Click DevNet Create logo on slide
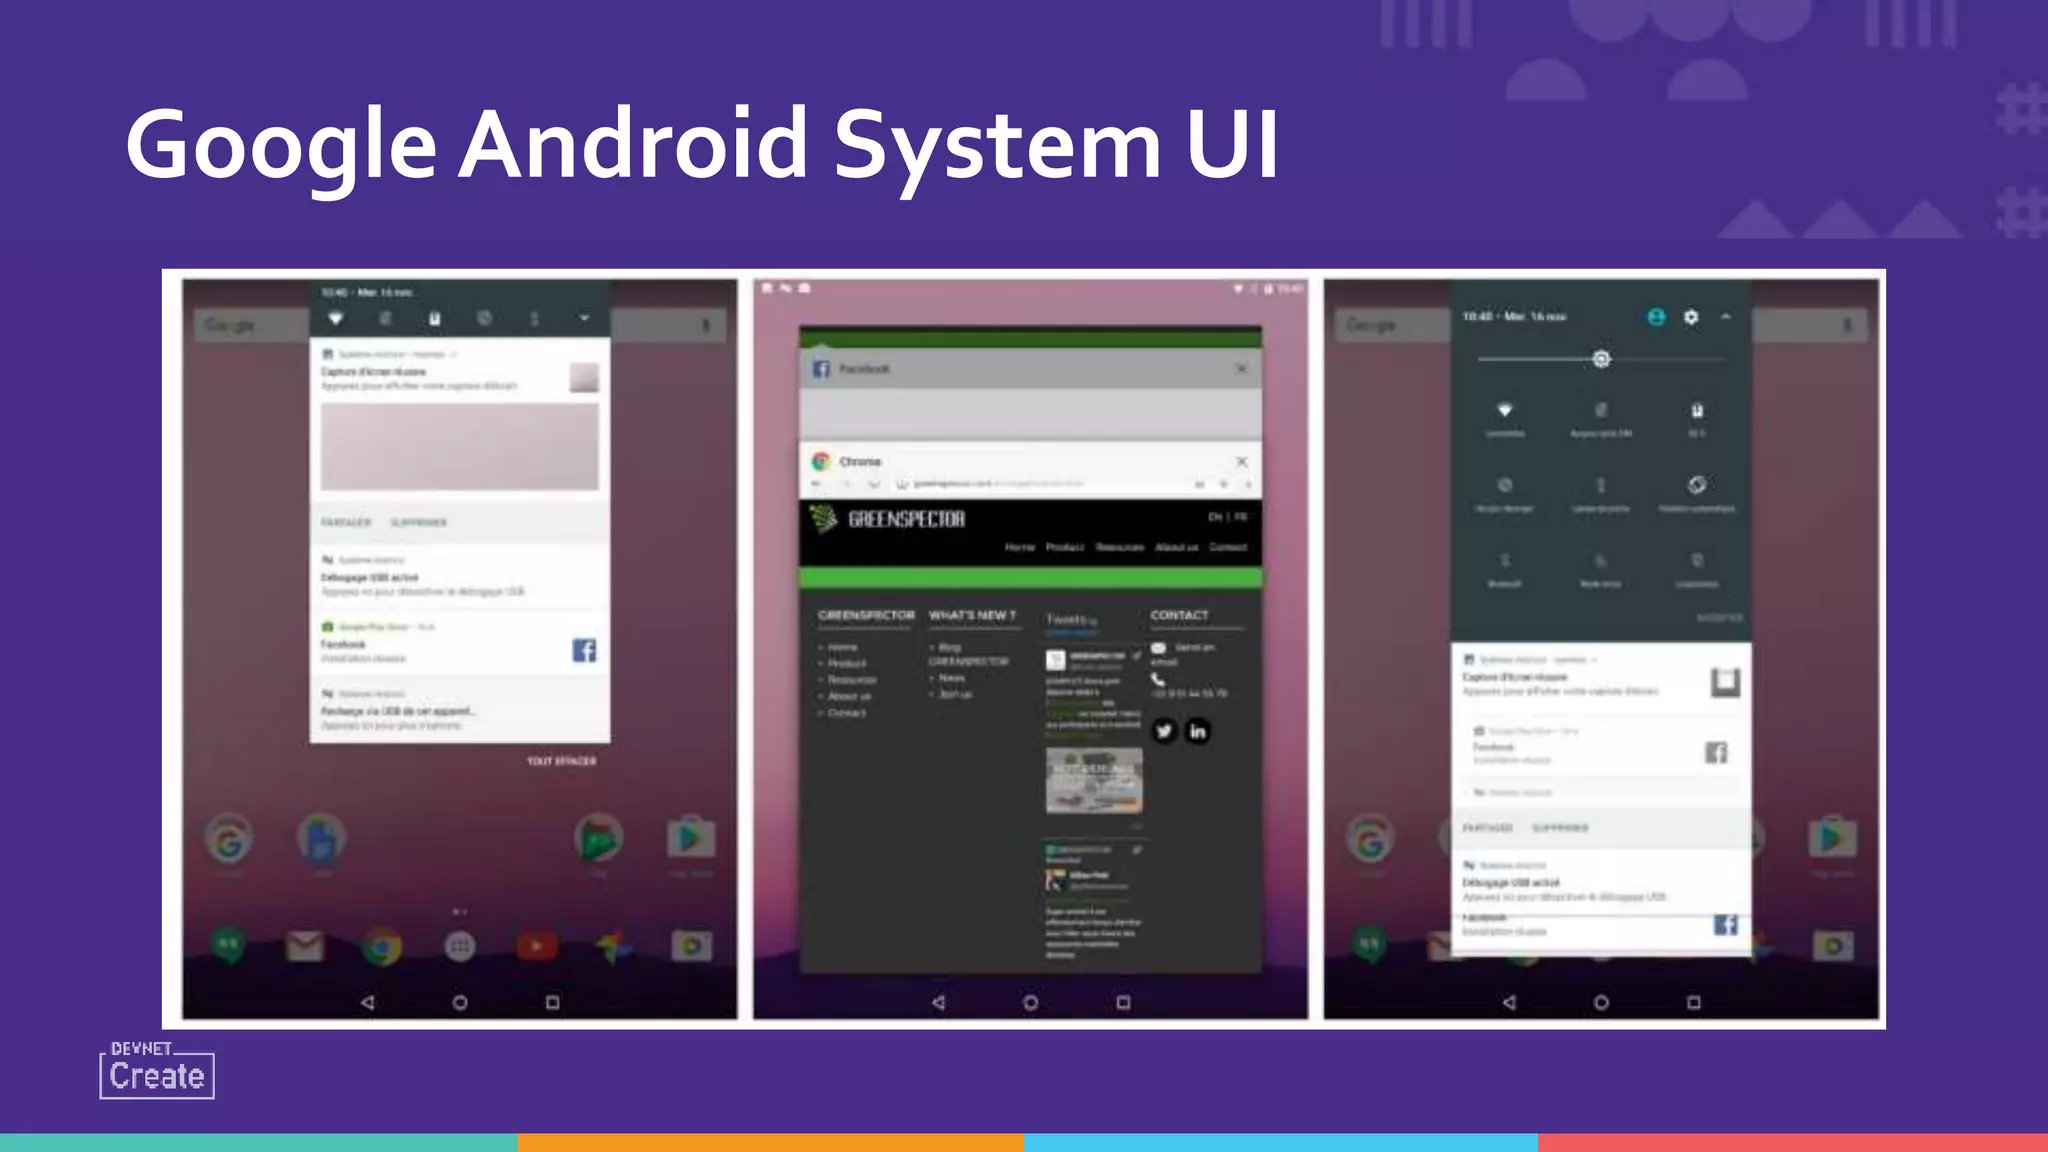2048x1152 pixels. pyautogui.click(x=157, y=1070)
